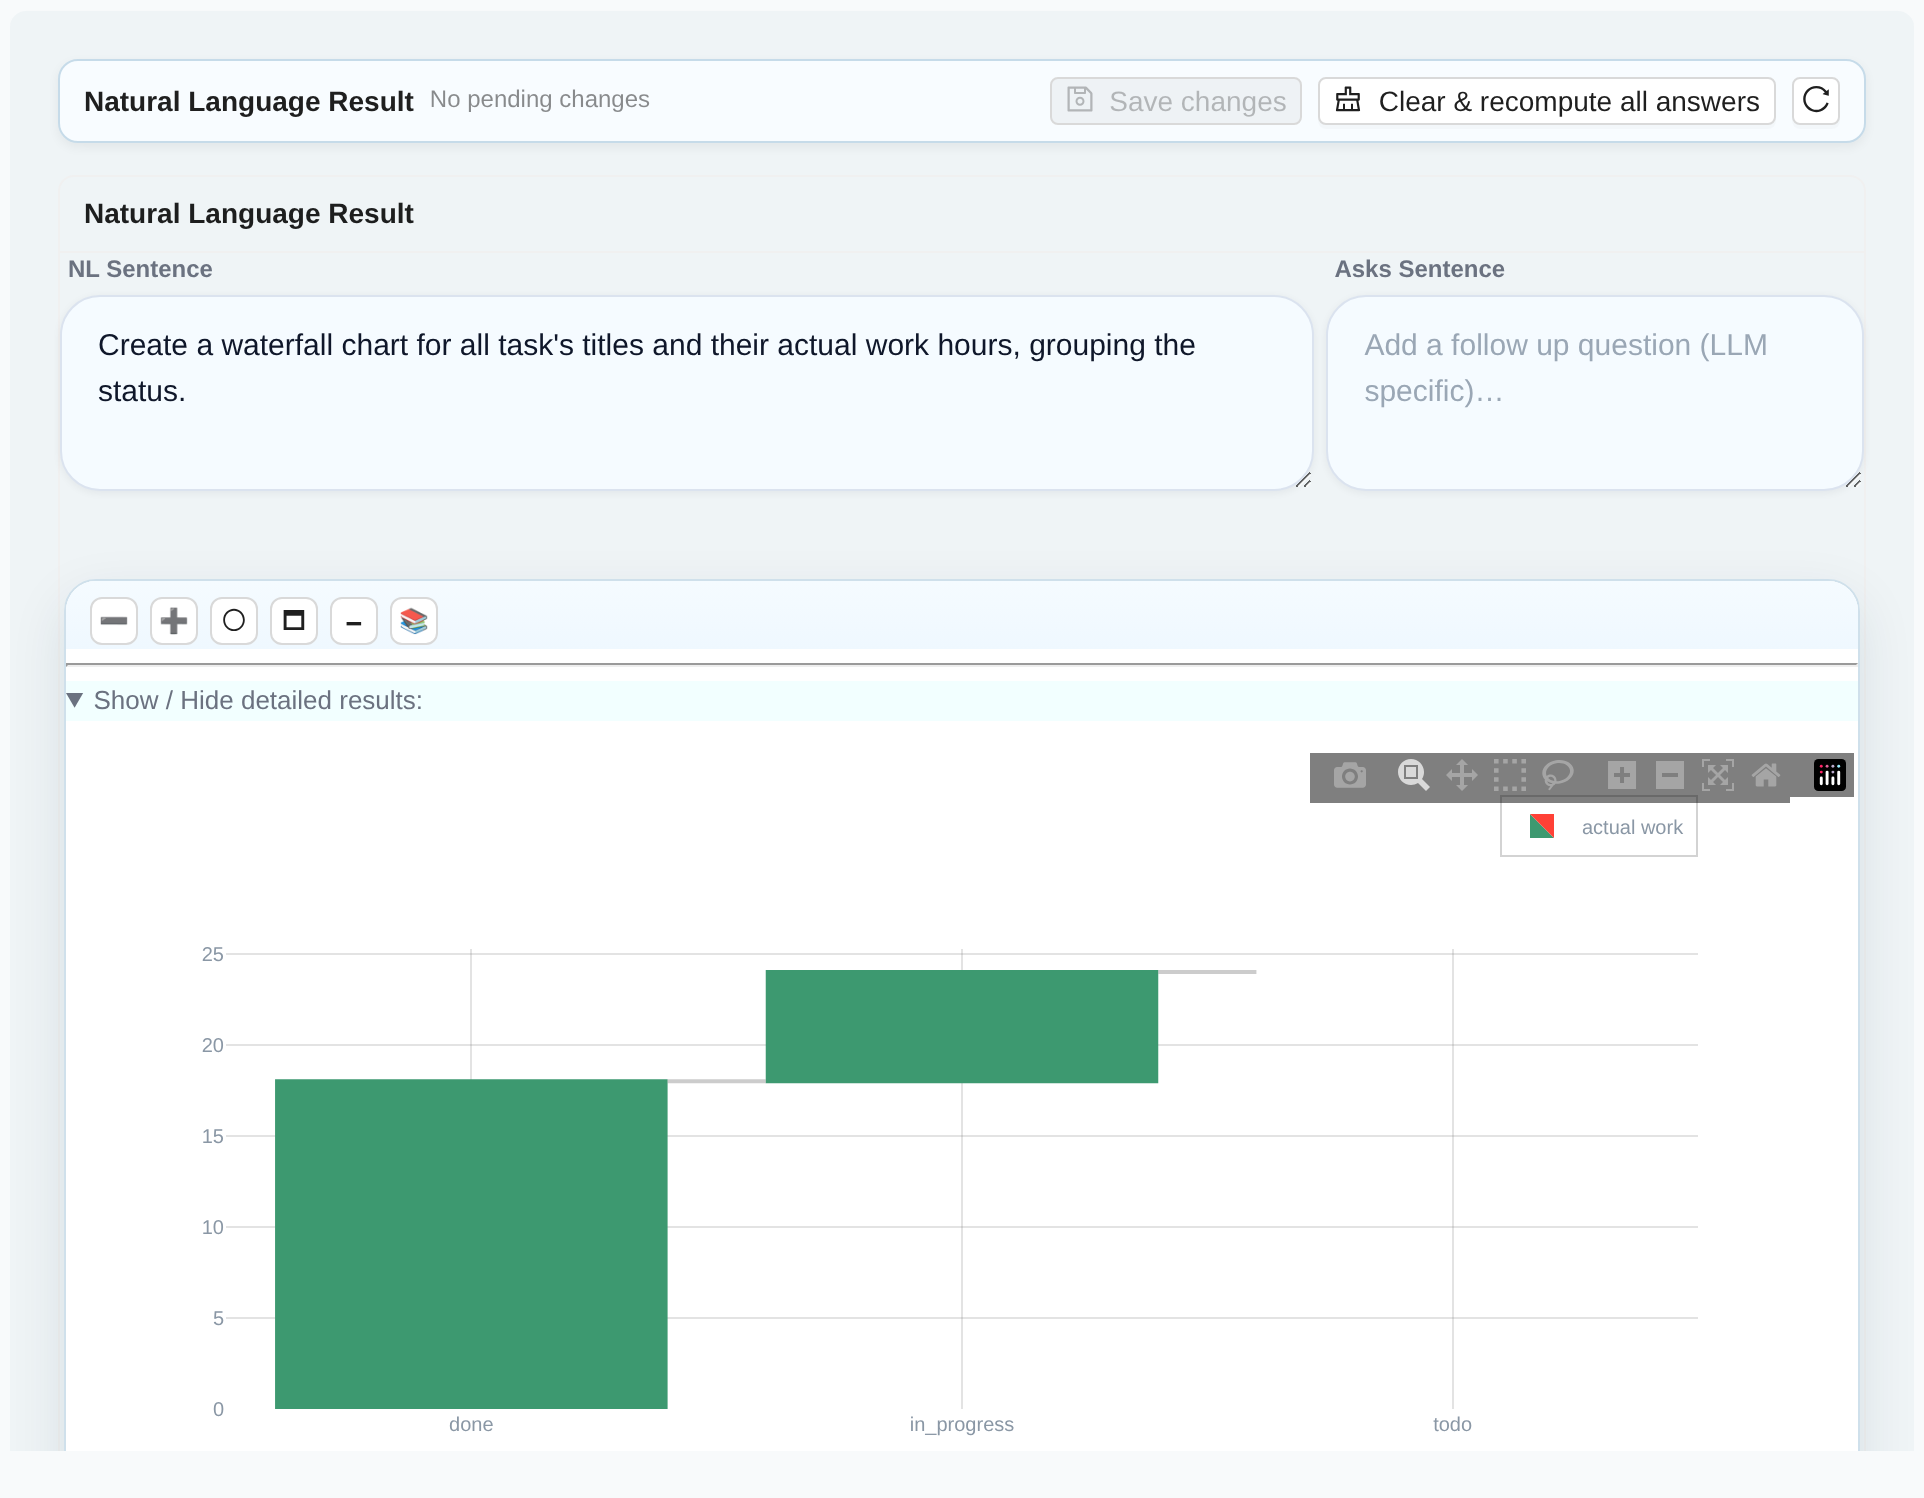Click the books stack toolbar button

coord(414,621)
